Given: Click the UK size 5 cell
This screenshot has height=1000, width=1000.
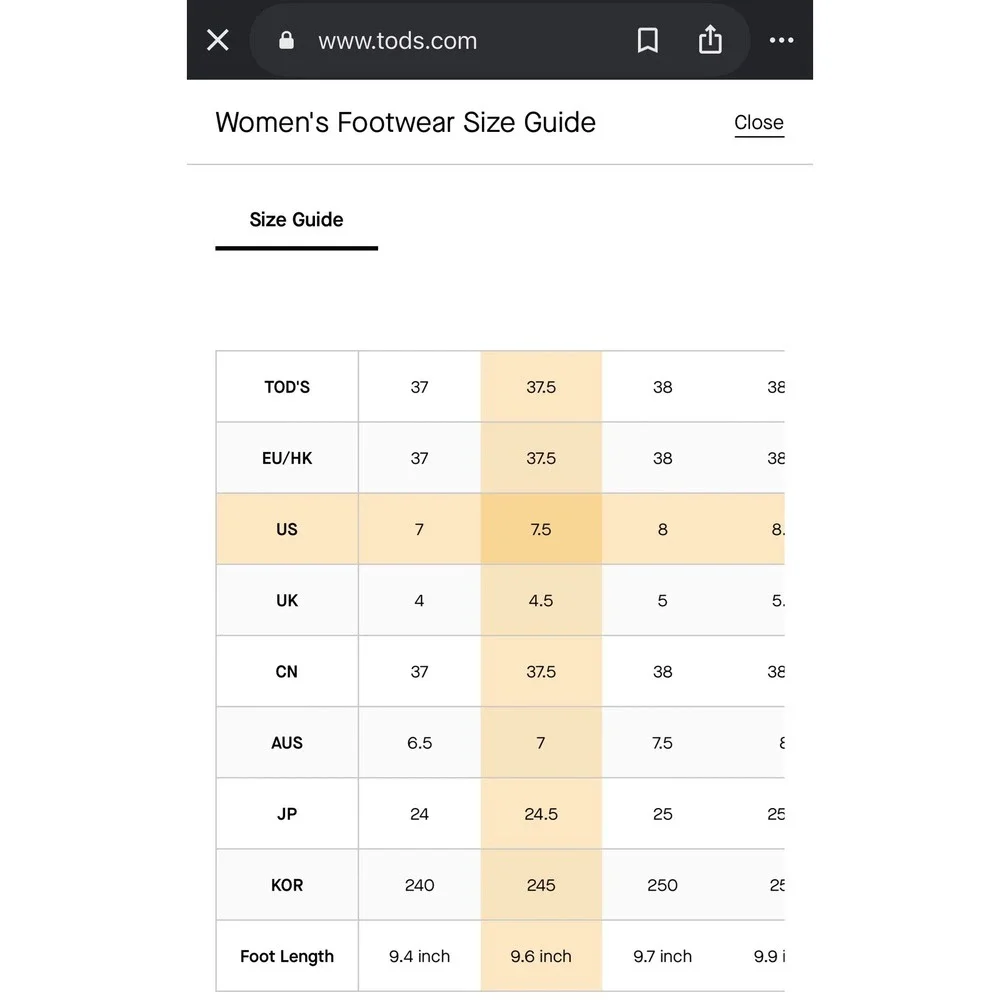Looking at the screenshot, I should pos(663,600).
